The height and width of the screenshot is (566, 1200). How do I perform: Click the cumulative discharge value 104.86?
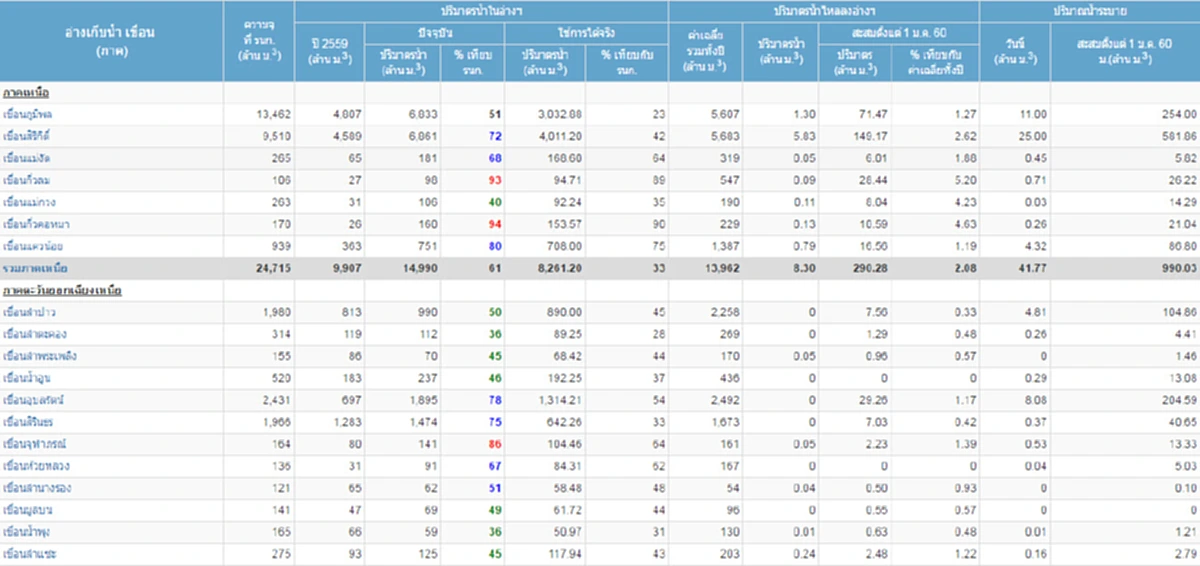(x=1178, y=313)
